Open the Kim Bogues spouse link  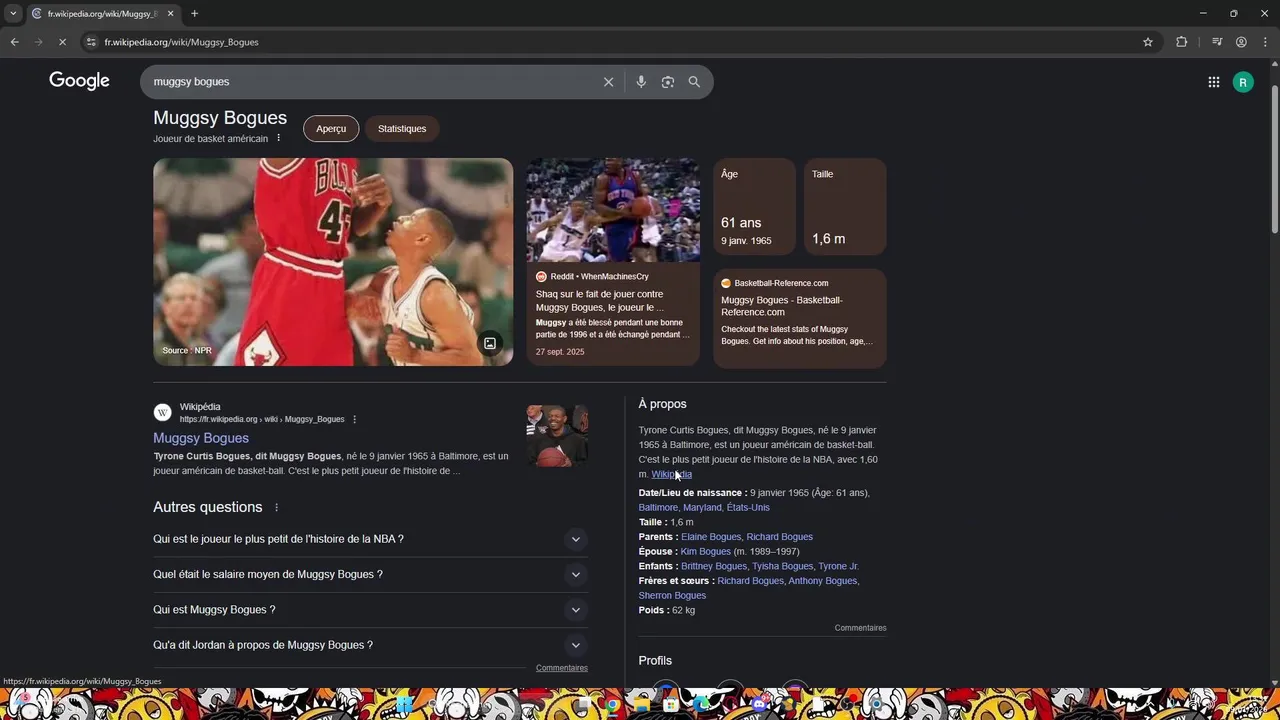point(706,551)
